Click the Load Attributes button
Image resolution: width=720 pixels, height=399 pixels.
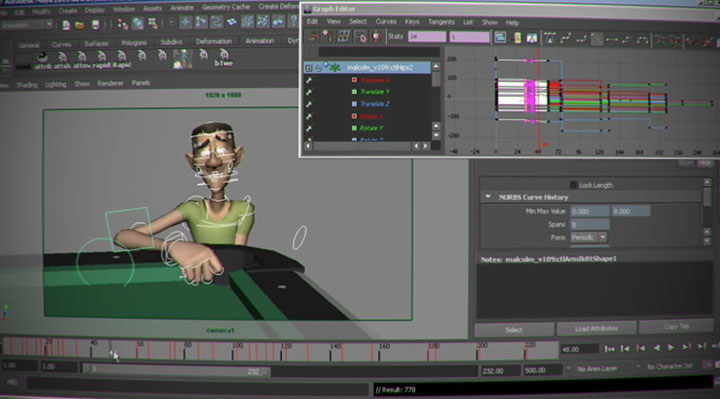click(596, 328)
